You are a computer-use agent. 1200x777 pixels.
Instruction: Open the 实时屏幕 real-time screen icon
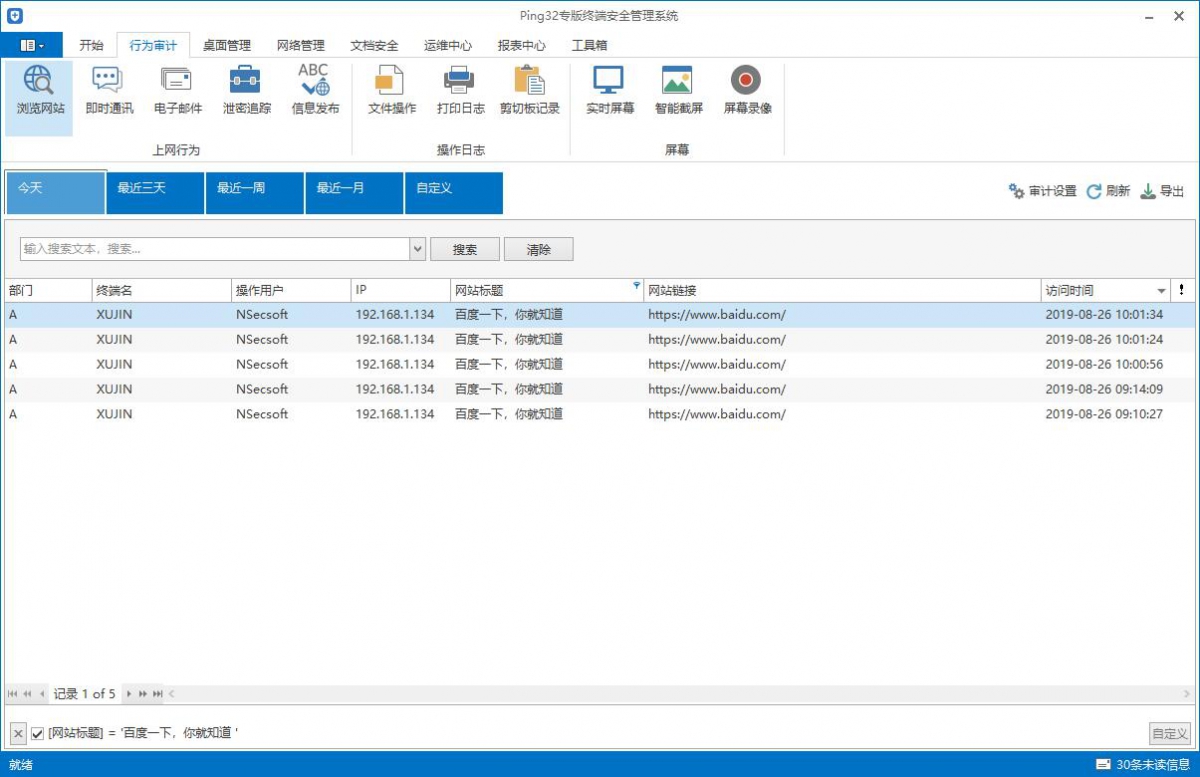pyautogui.click(x=609, y=92)
